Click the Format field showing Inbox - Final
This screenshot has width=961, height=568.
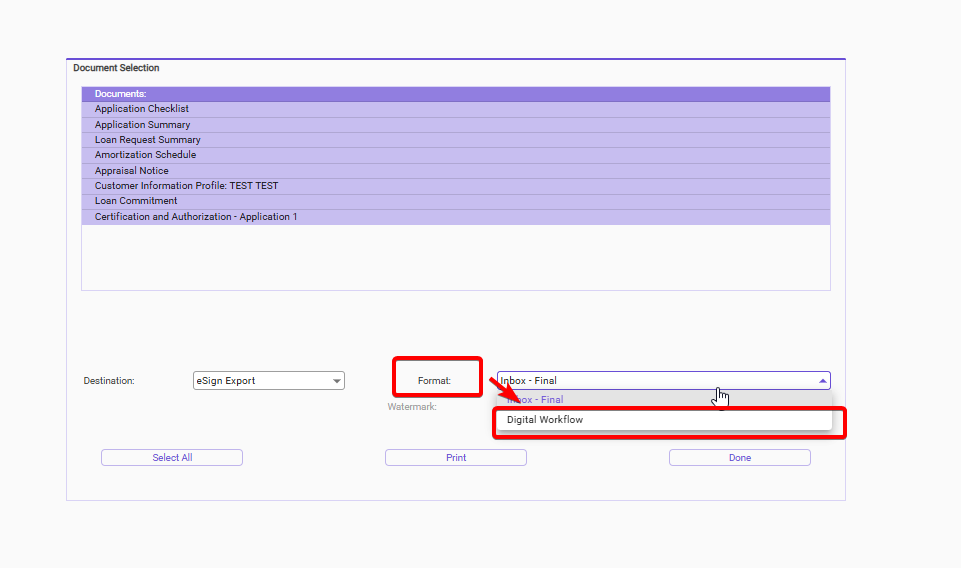[650, 381]
